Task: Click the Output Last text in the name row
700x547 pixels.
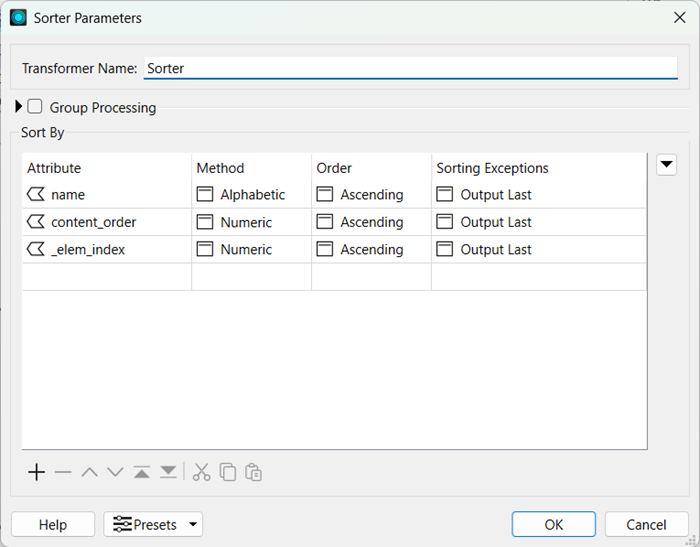Action: click(496, 195)
